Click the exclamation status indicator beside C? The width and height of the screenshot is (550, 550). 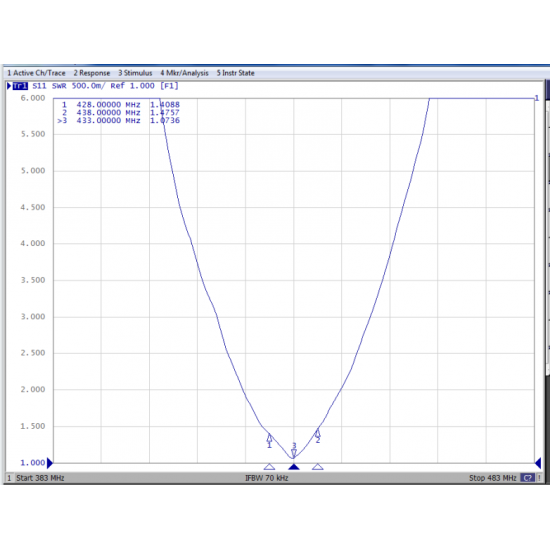[539, 478]
